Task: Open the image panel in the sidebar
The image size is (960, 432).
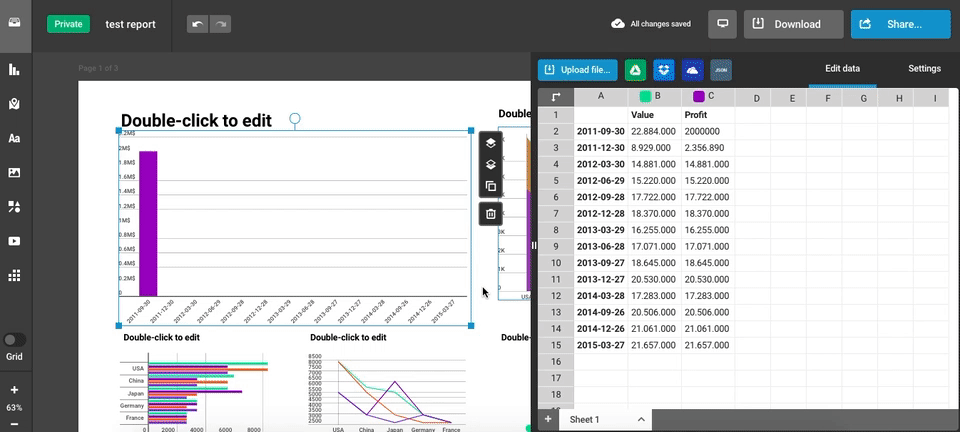Action: (x=14, y=173)
